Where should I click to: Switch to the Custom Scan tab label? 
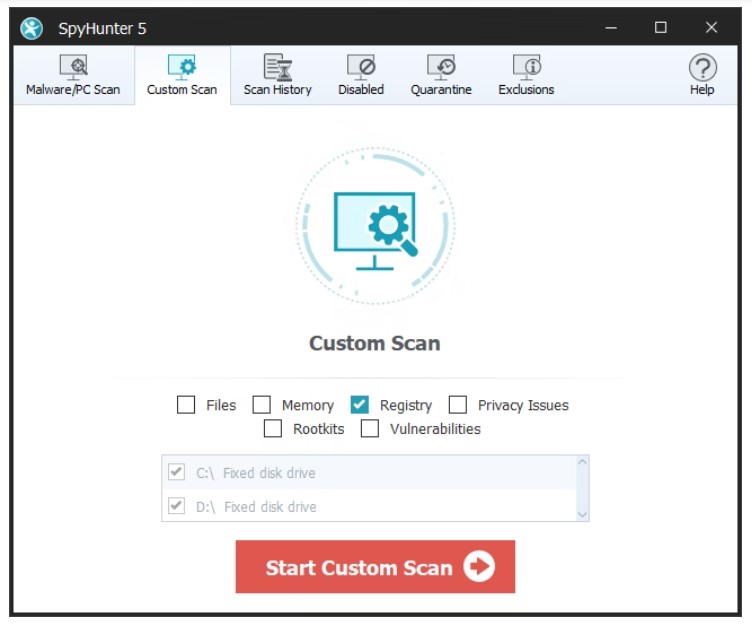point(182,90)
